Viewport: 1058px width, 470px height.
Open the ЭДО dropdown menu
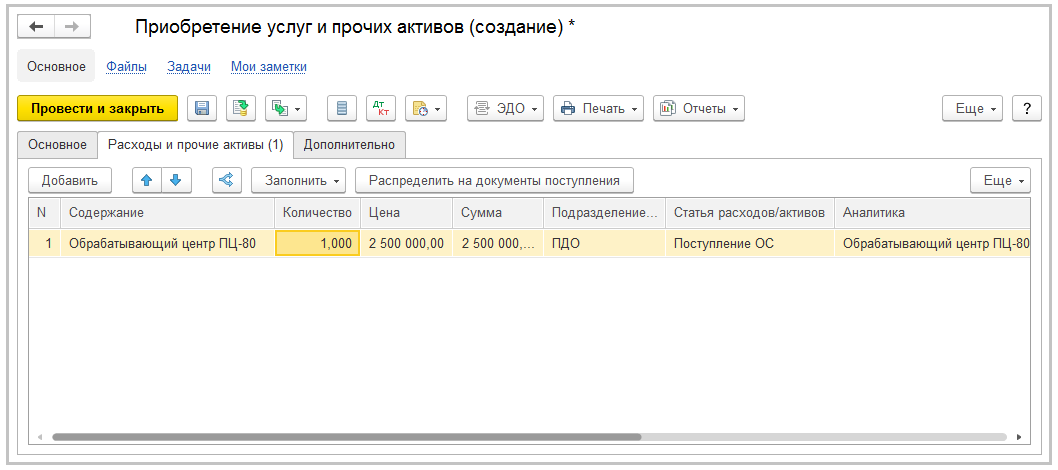(x=505, y=108)
